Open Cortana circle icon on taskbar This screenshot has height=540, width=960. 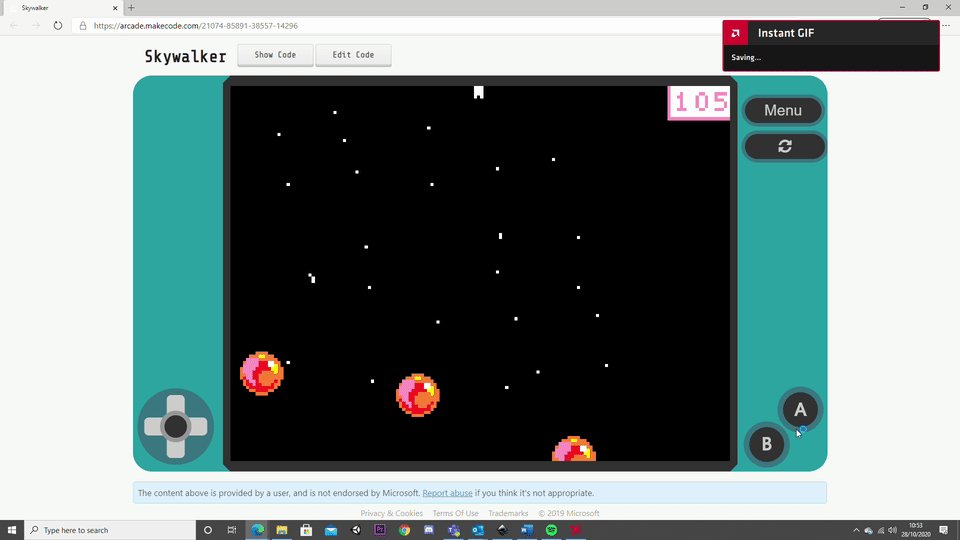(208, 530)
